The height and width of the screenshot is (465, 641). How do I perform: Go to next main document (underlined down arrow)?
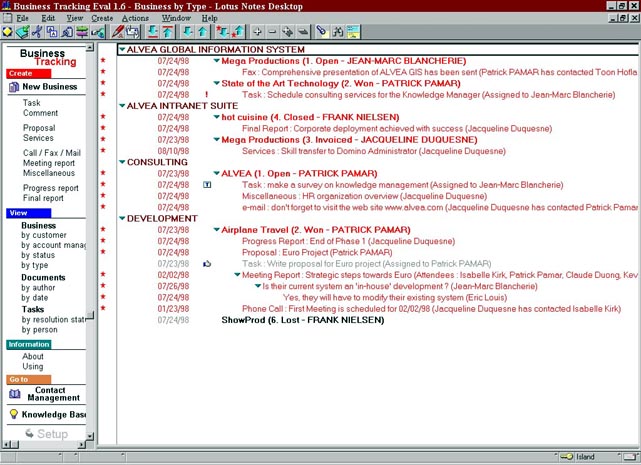coord(152,31)
